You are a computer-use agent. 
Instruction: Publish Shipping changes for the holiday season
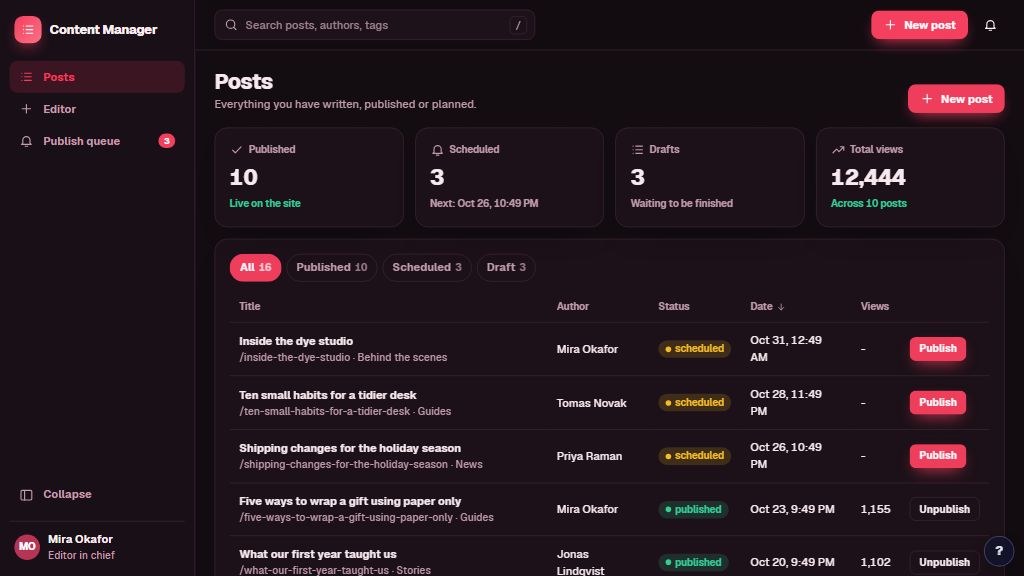pos(937,456)
